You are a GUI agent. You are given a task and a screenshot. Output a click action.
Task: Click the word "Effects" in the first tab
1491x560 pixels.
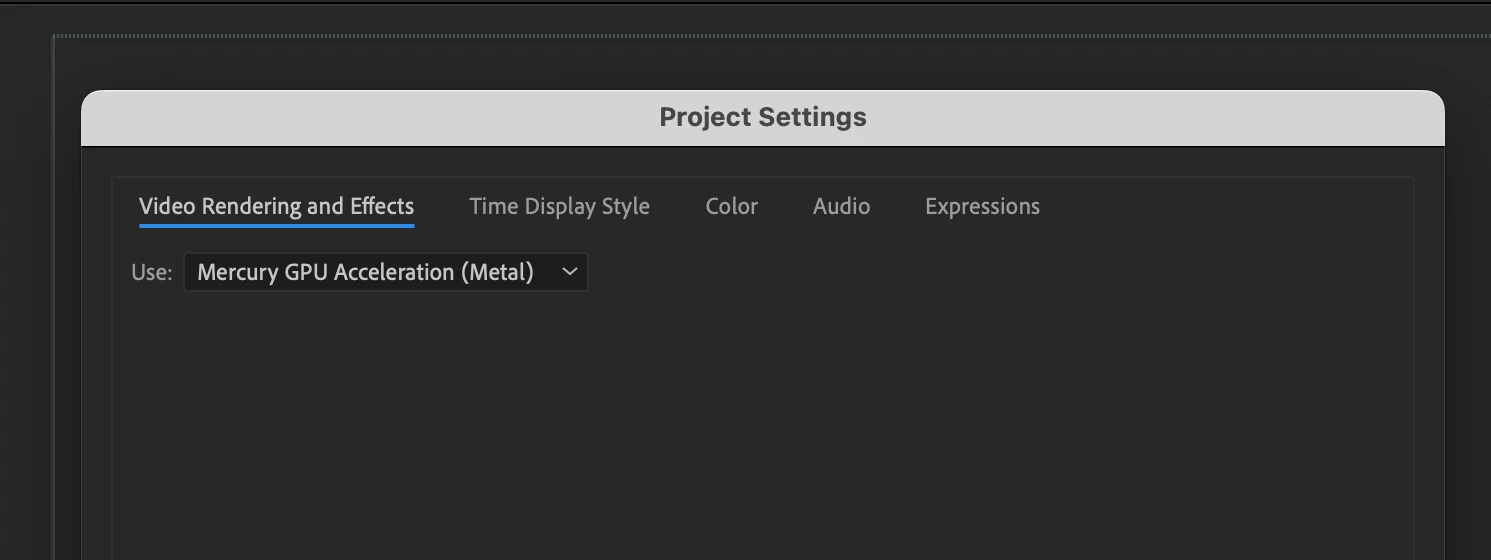click(381, 207)
